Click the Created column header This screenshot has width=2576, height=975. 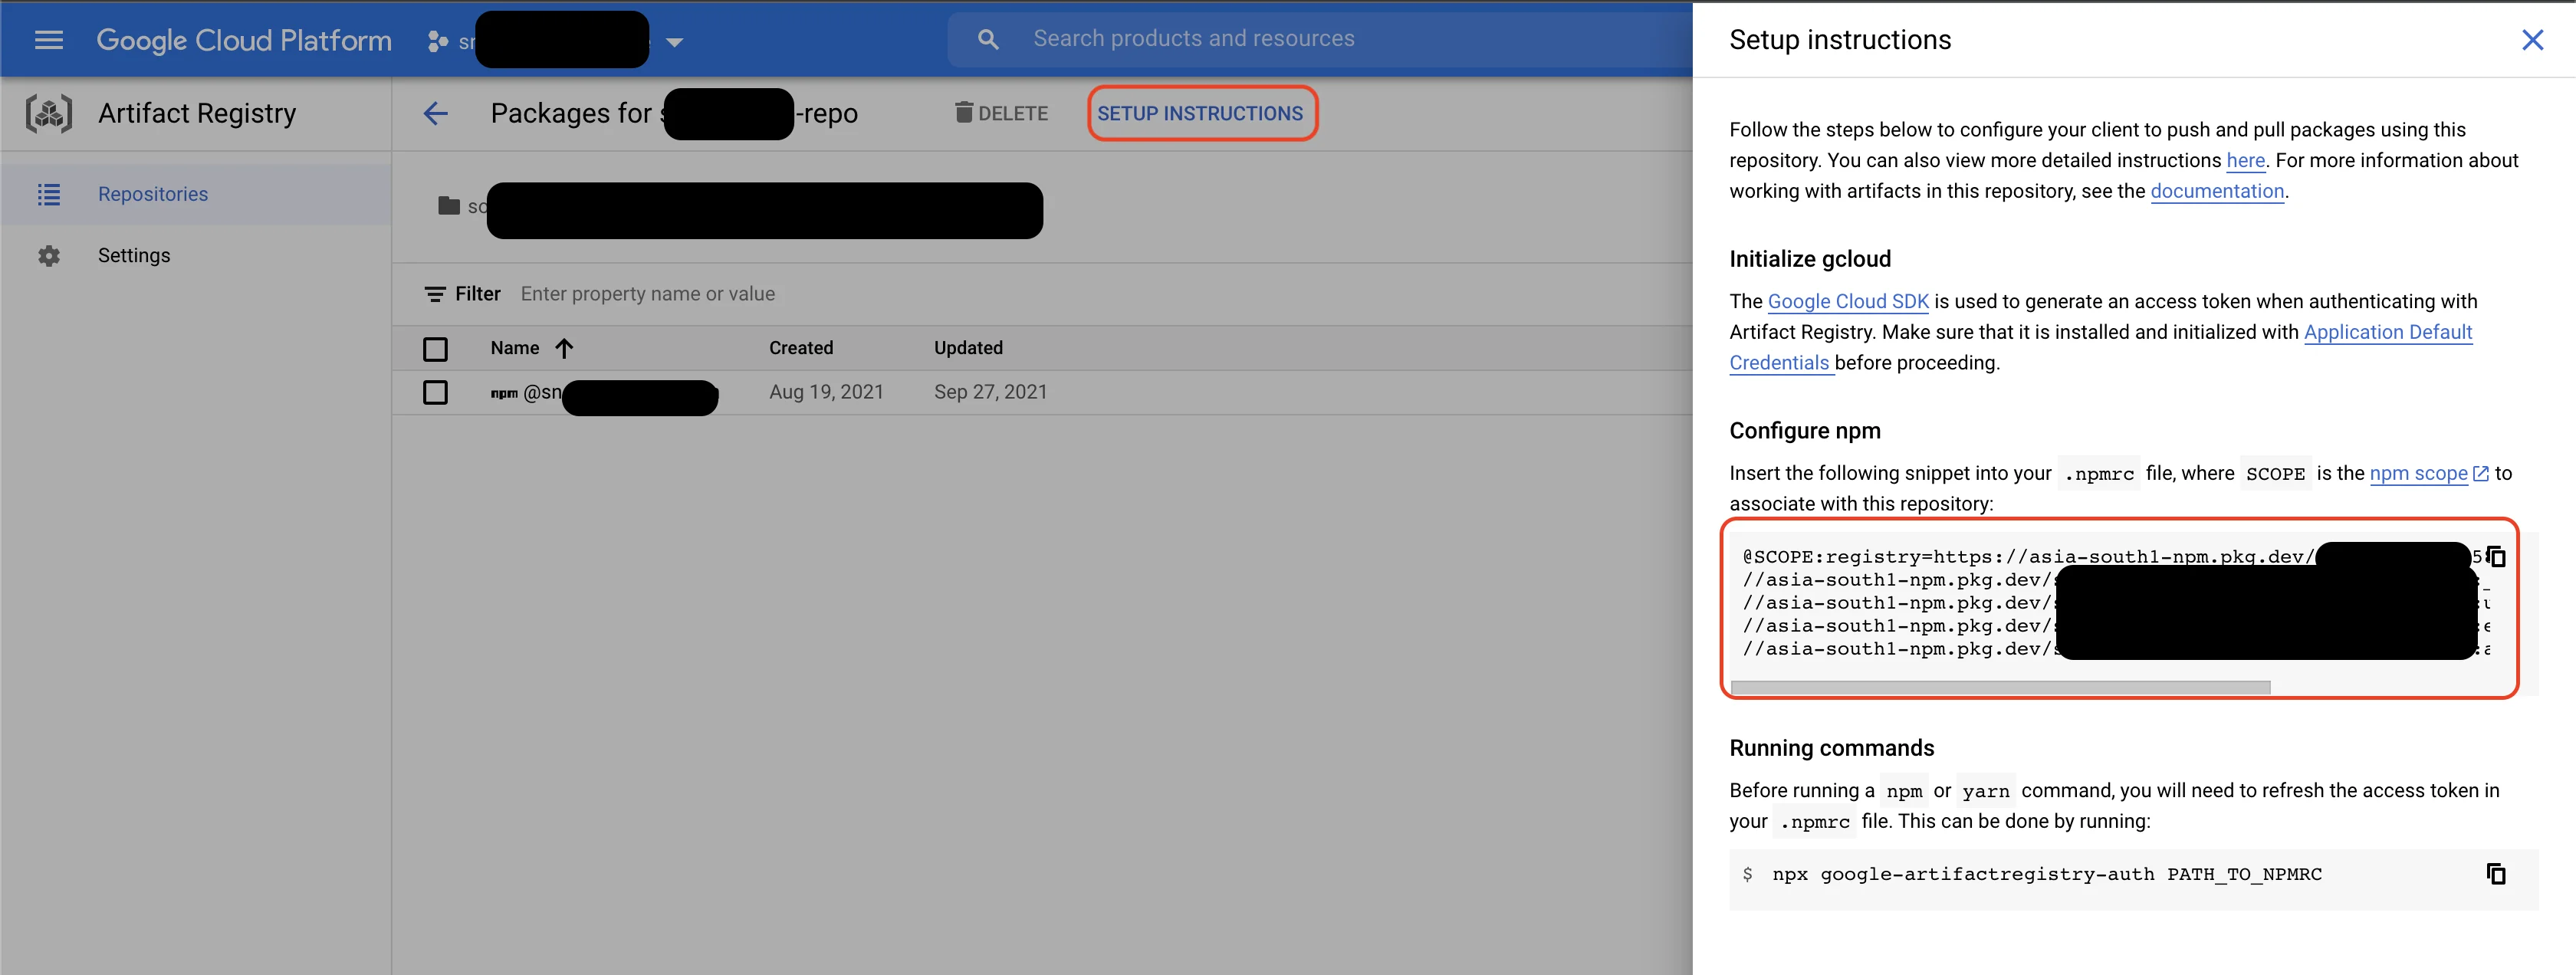pyautogui.click(x=800, y=347)
